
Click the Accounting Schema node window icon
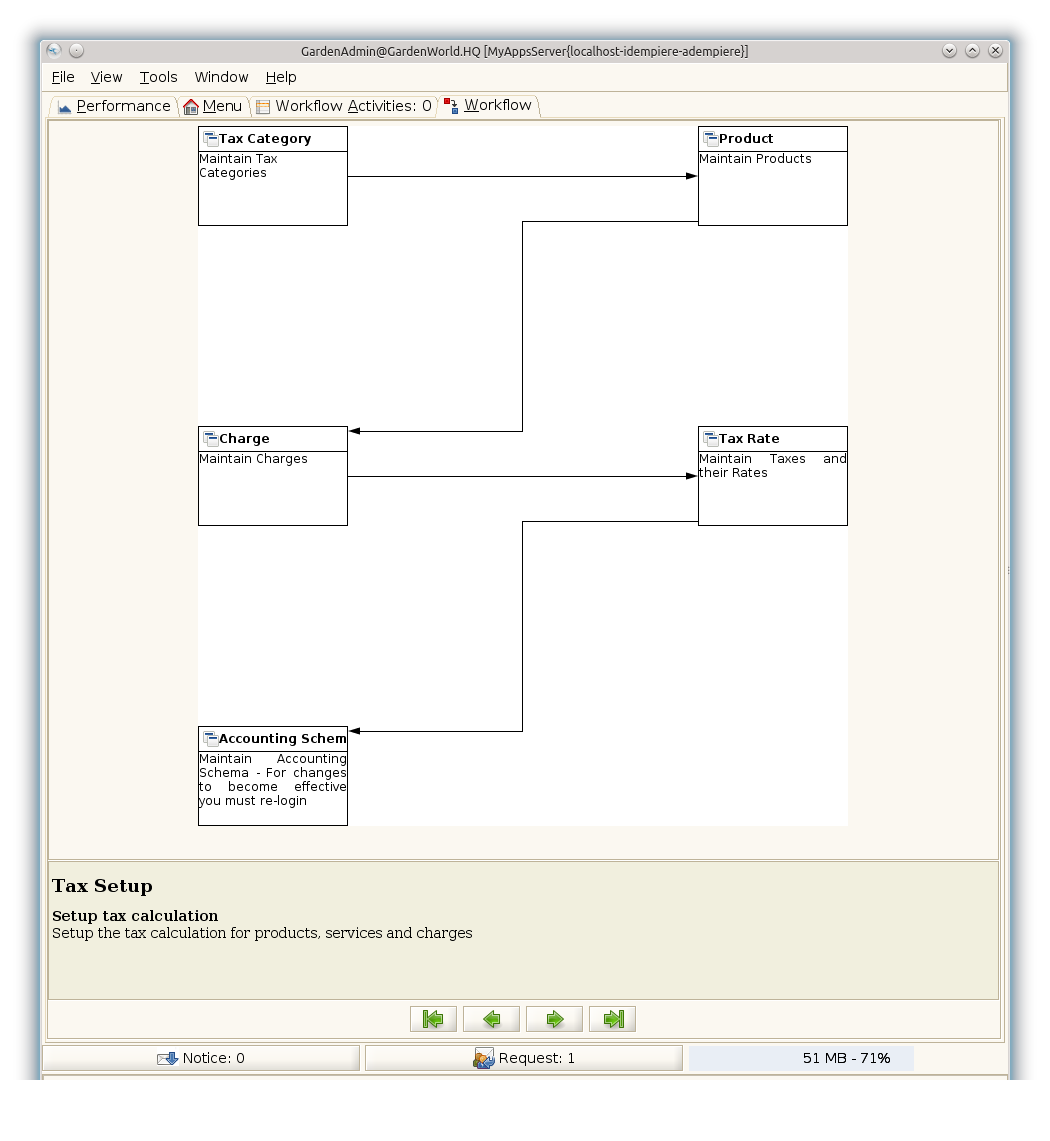click(x=210, y=739)
